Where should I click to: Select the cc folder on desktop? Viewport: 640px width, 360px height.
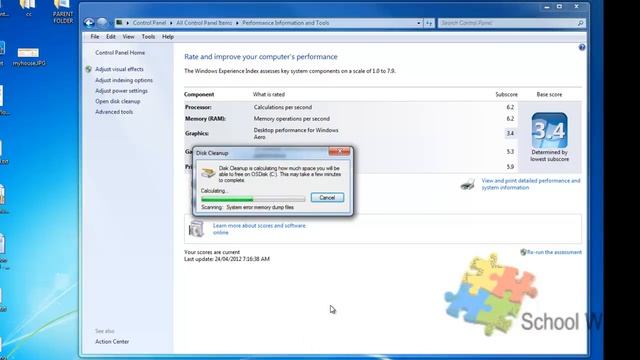(28, 9)
